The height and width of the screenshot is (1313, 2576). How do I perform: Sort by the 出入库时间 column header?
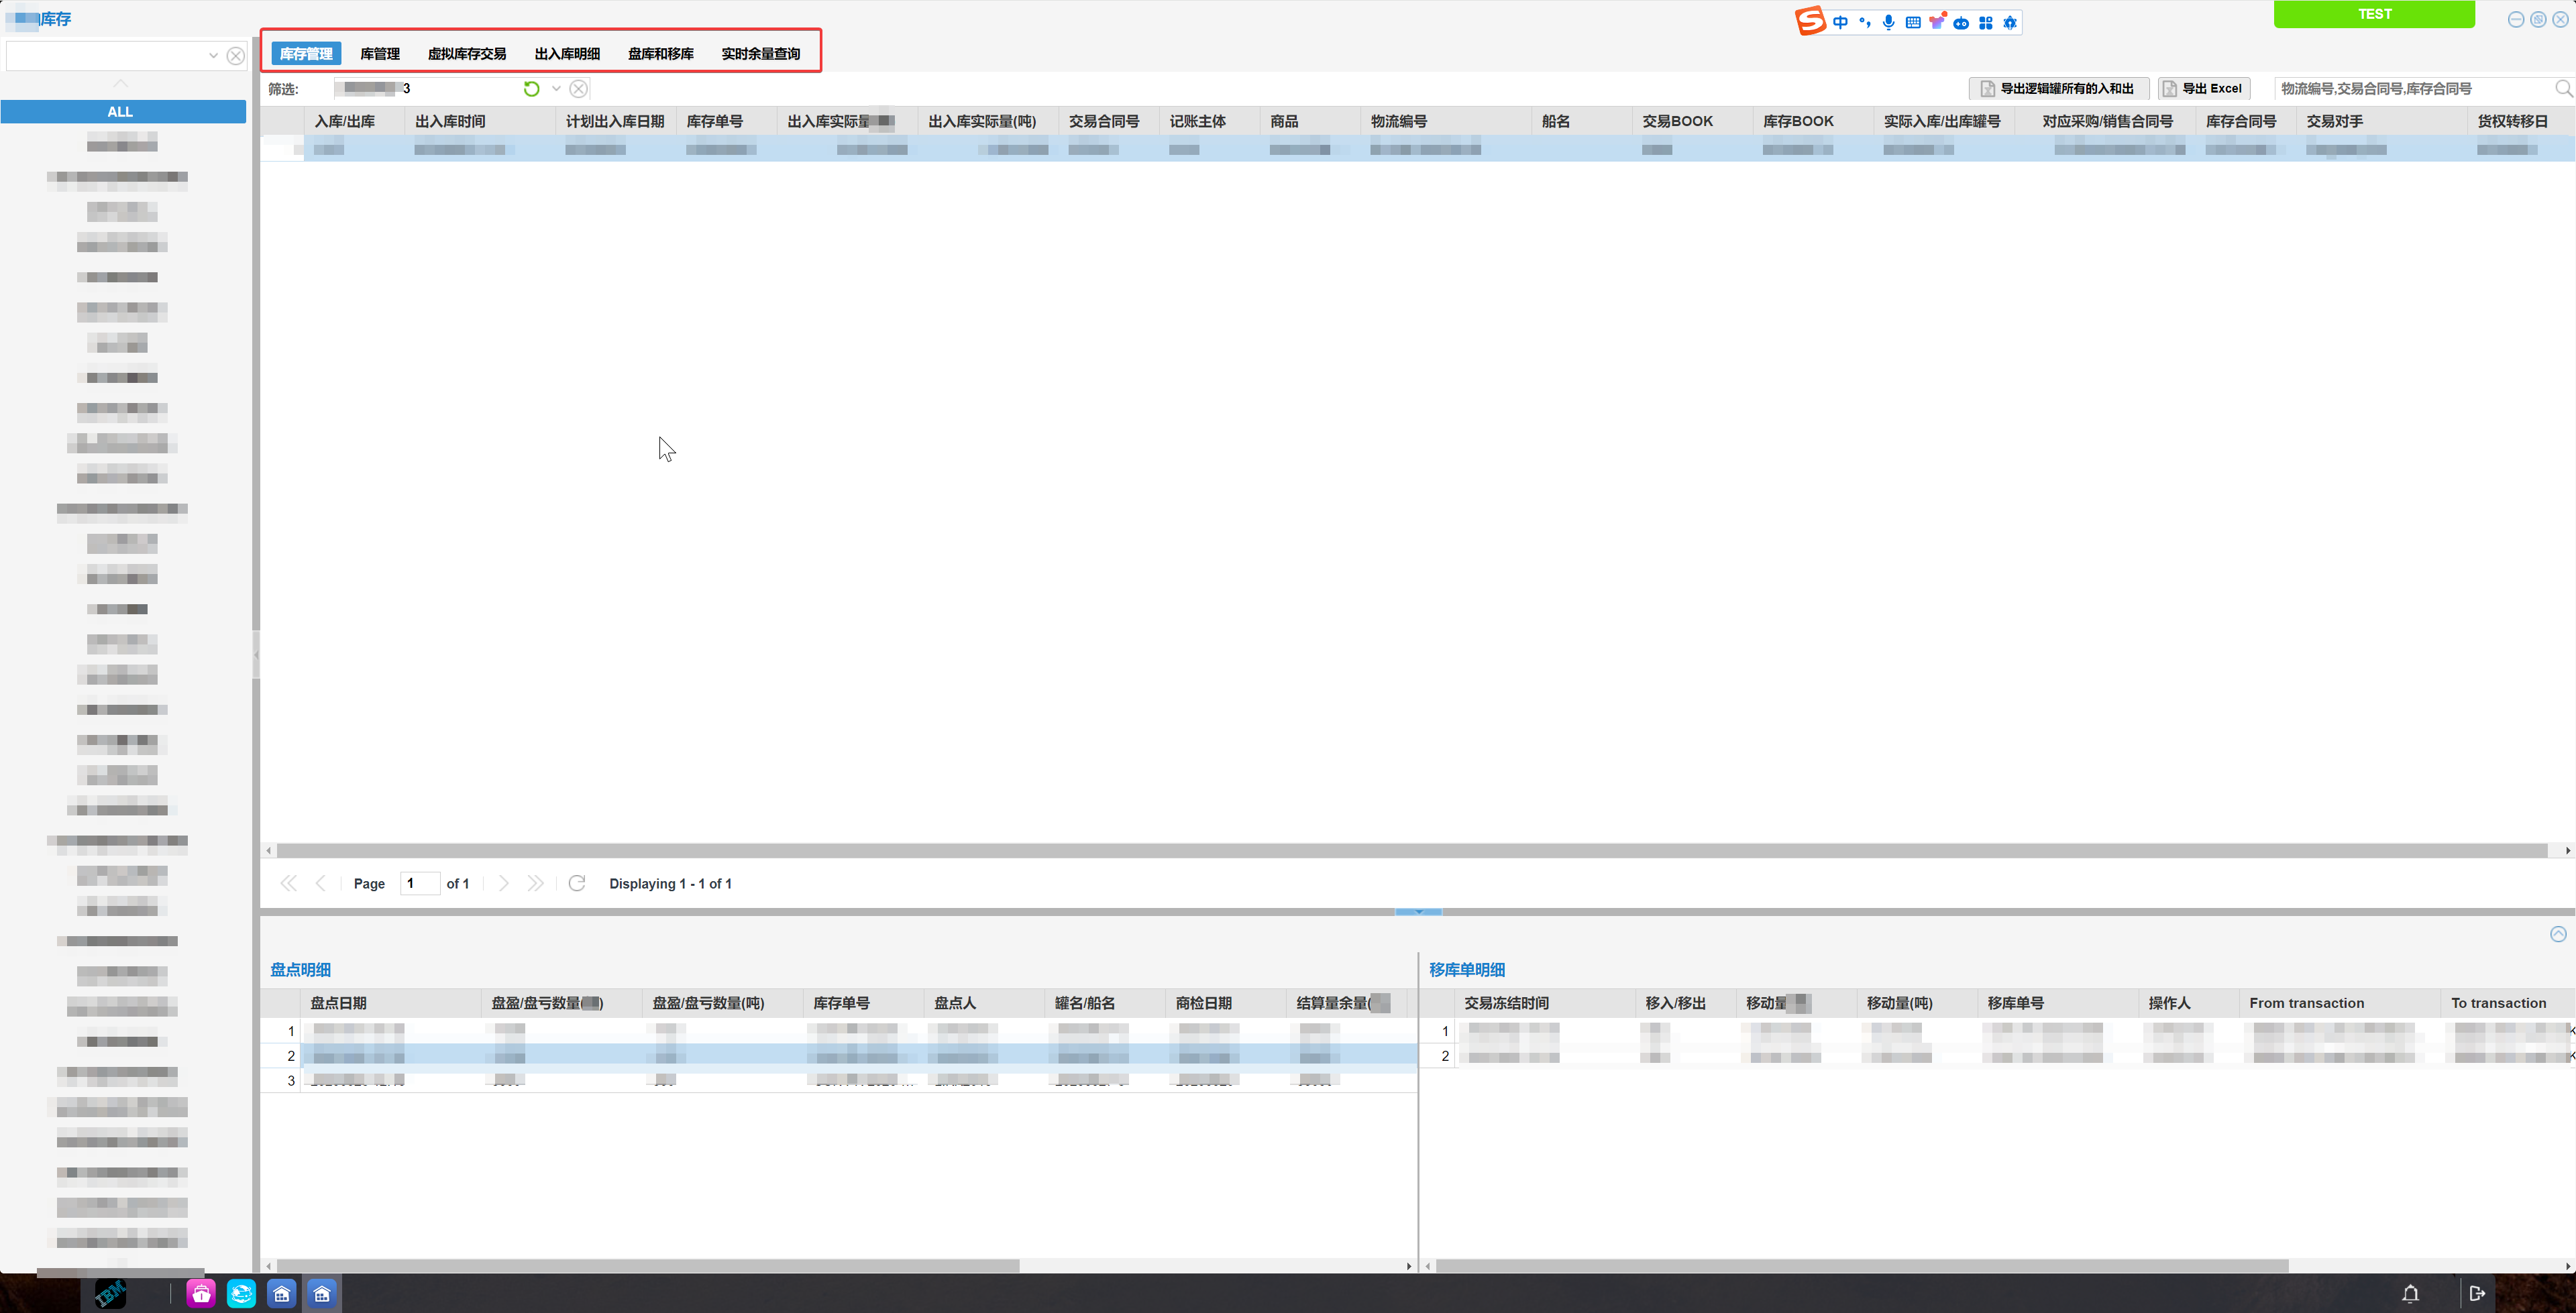480,121
